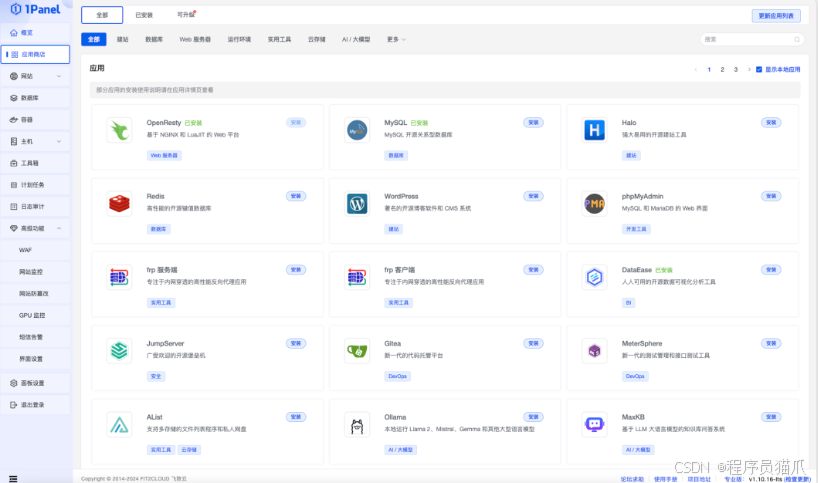Install WordPress with its 安装 button
The width and height of the screenshot is (818, 483).
click(x=533, y=196)
